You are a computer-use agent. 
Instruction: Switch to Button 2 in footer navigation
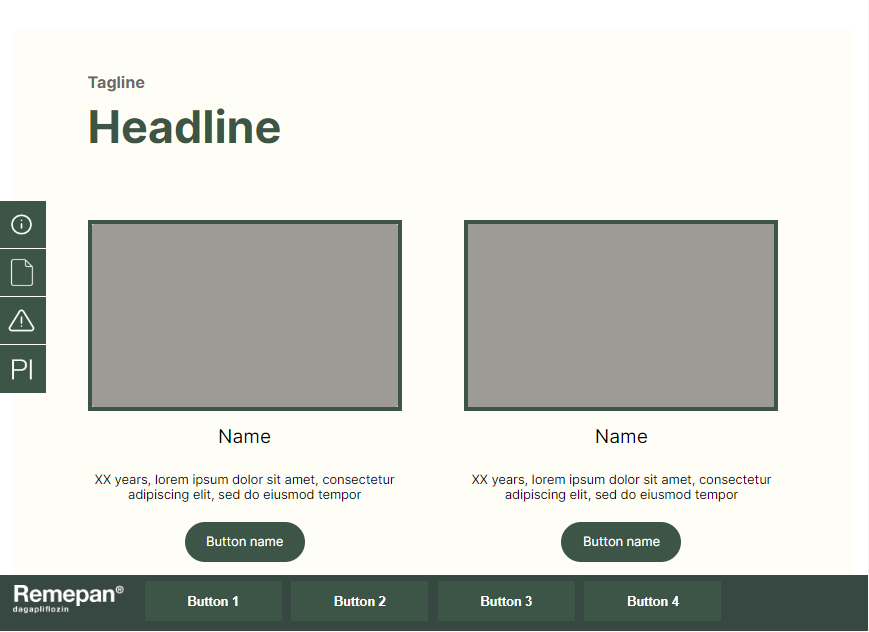click(360, 601)
